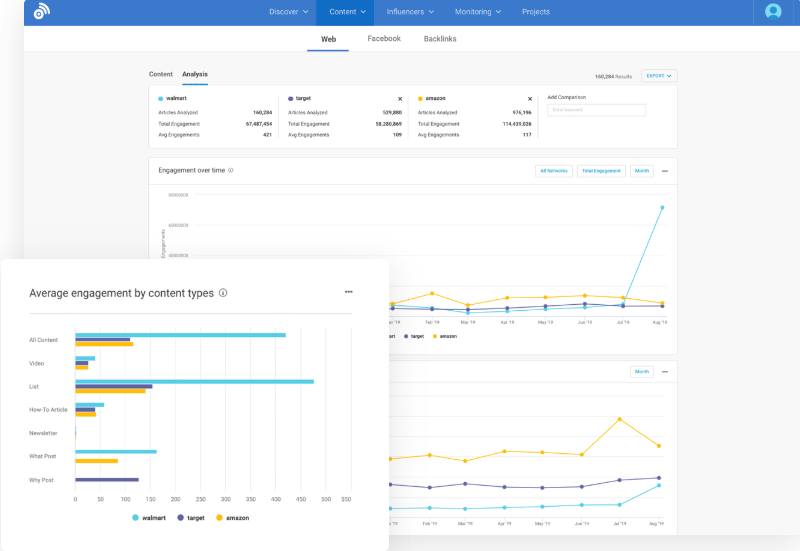Click the Add Comparison keyword field
800x551 pixels.
(x=596, y=110)
